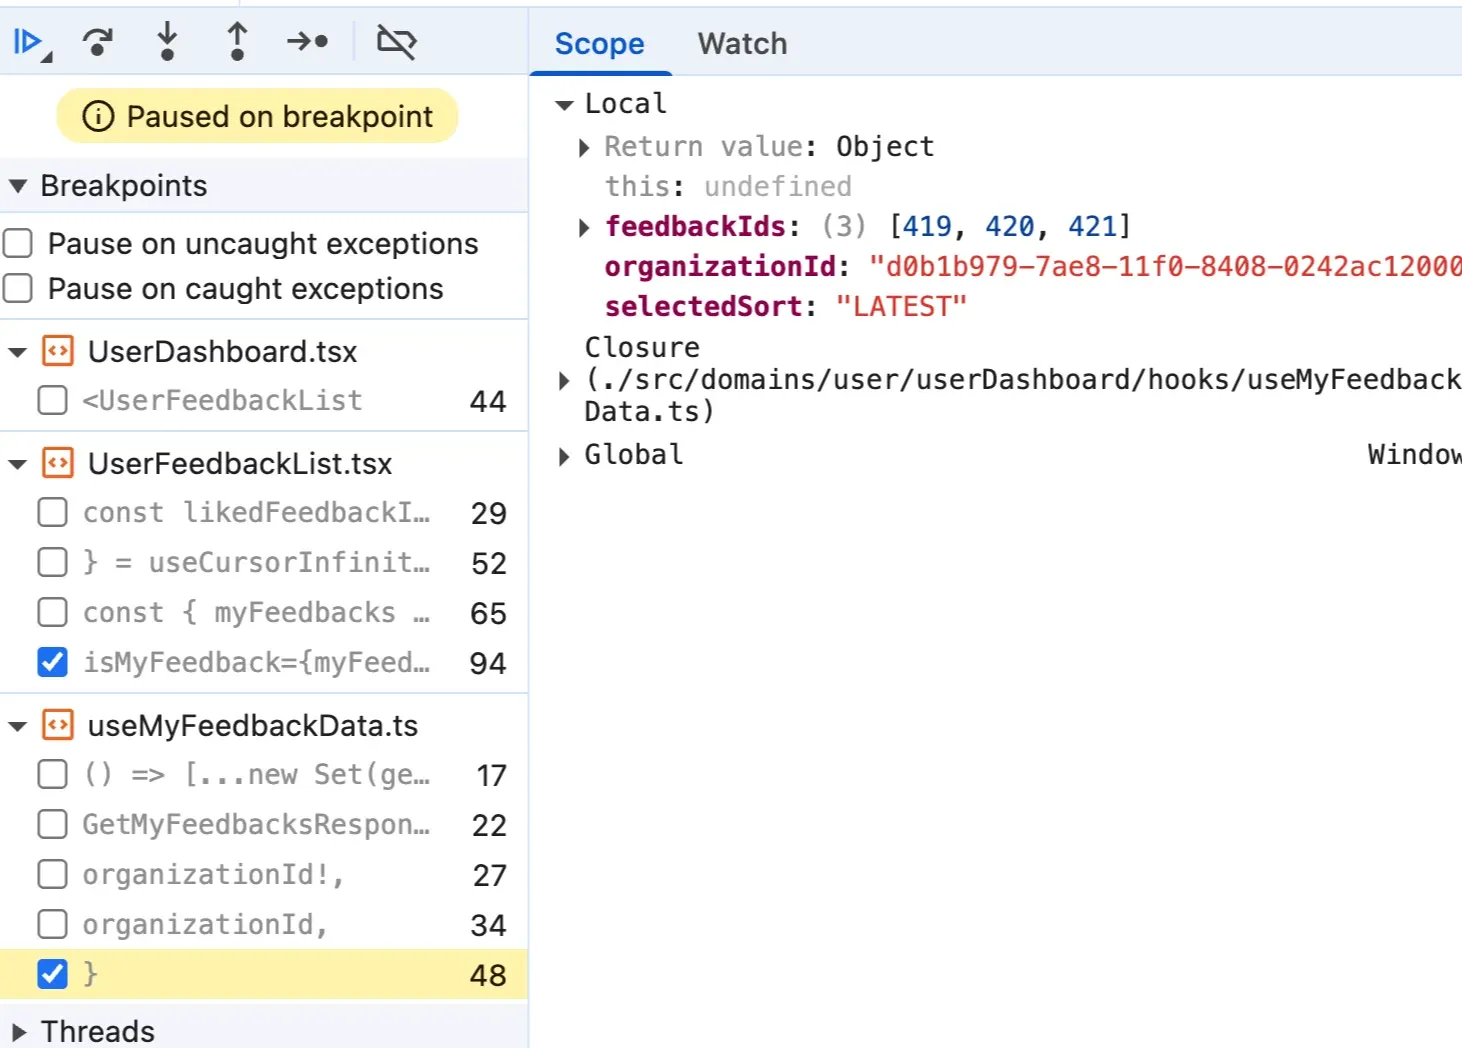Uncheck the line 48 breakpoint

(52, 974)
